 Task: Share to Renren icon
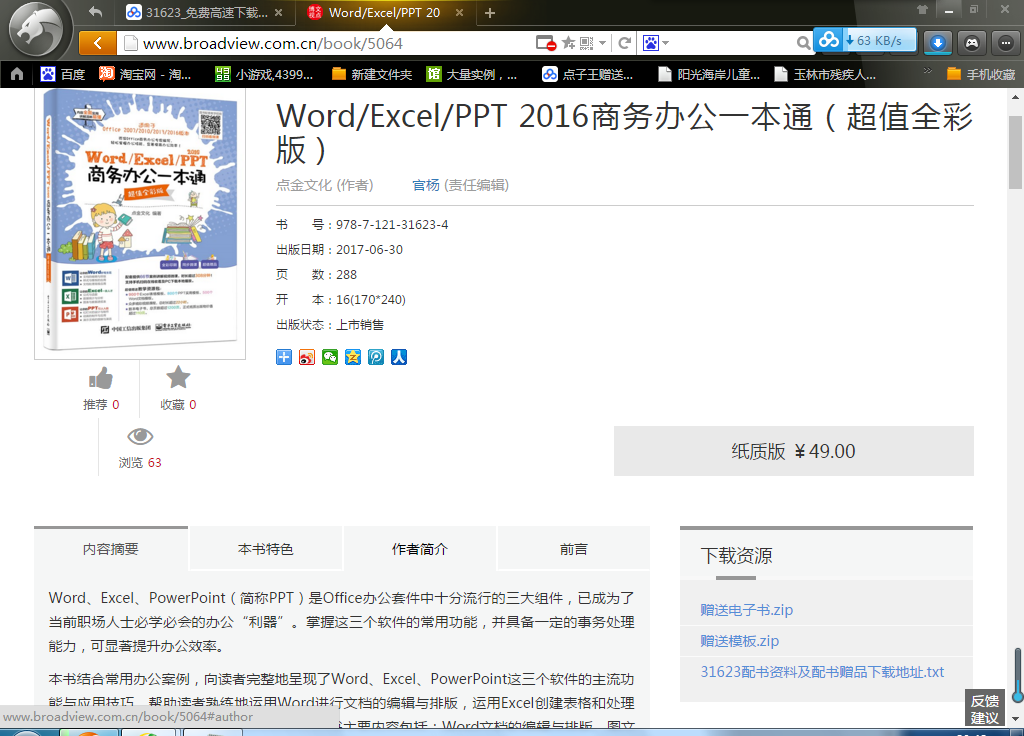point(399,357)
